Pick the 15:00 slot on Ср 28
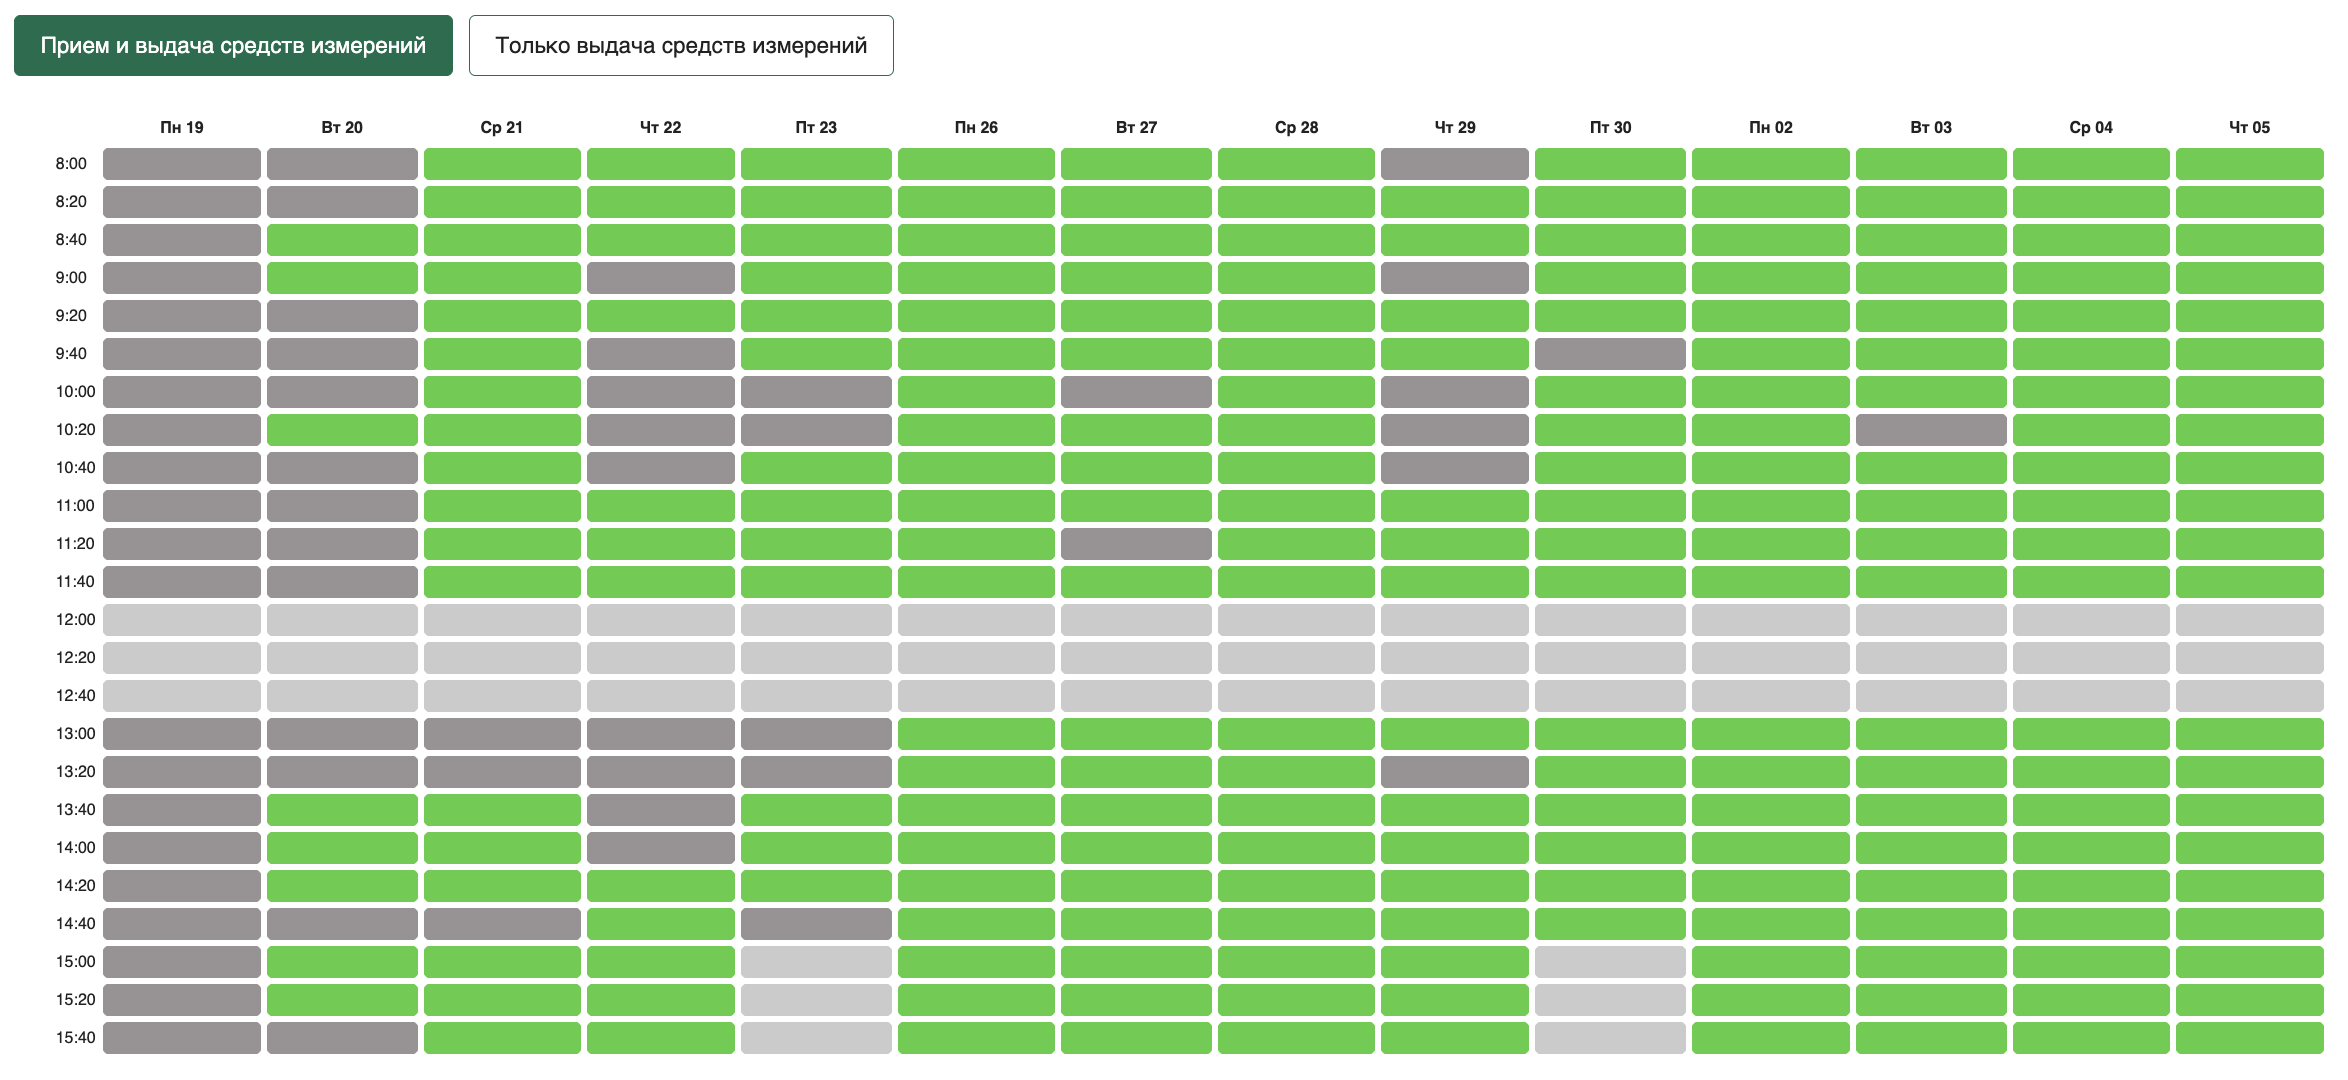 (x=1296, y=962)
